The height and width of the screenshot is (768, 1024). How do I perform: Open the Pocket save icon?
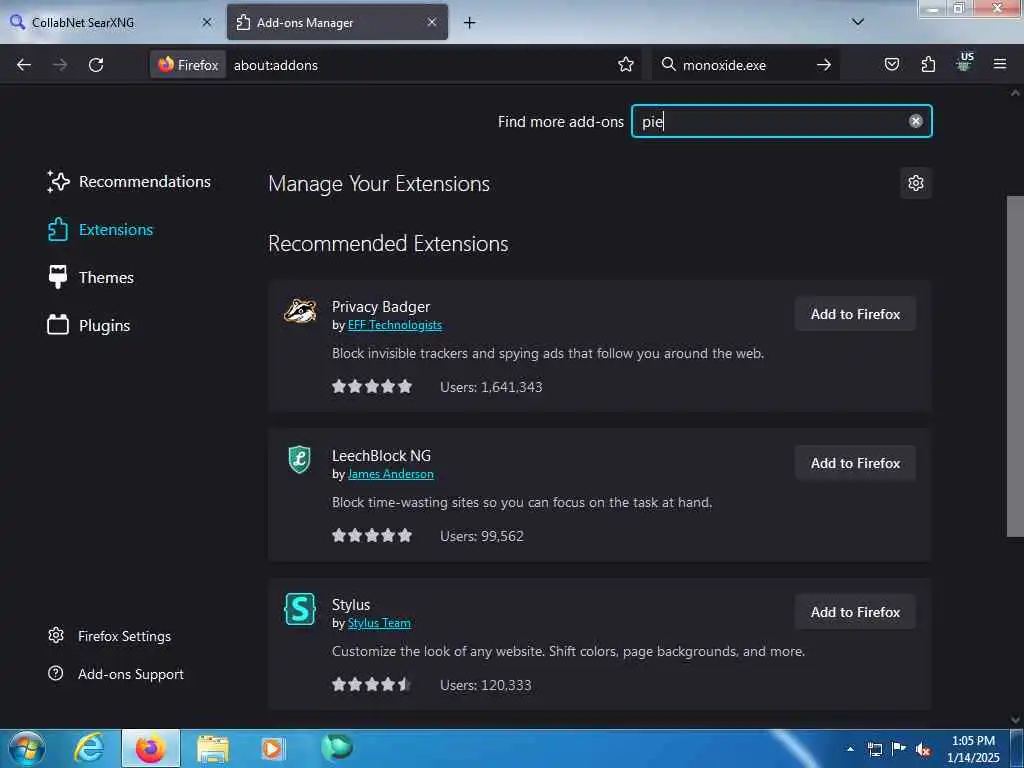[892, 64]
